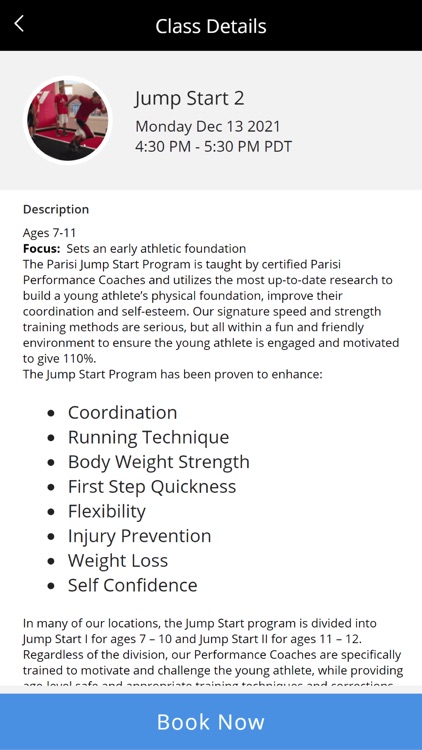The height and width of the screenshot is (750, 422).
Task: Tap the Flexibility bullet item
Action: coord(107,511)
